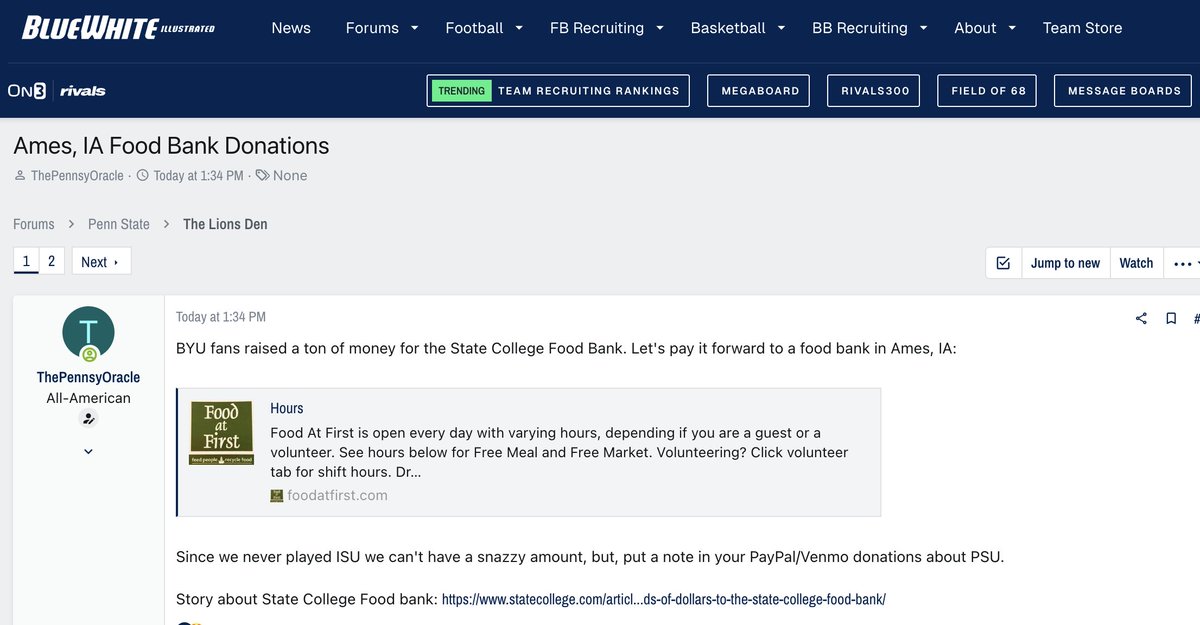Open ThePennsyOracle's avatar profile picture
The width and height of the screenshot is (1200, 625).
(88, 333)
